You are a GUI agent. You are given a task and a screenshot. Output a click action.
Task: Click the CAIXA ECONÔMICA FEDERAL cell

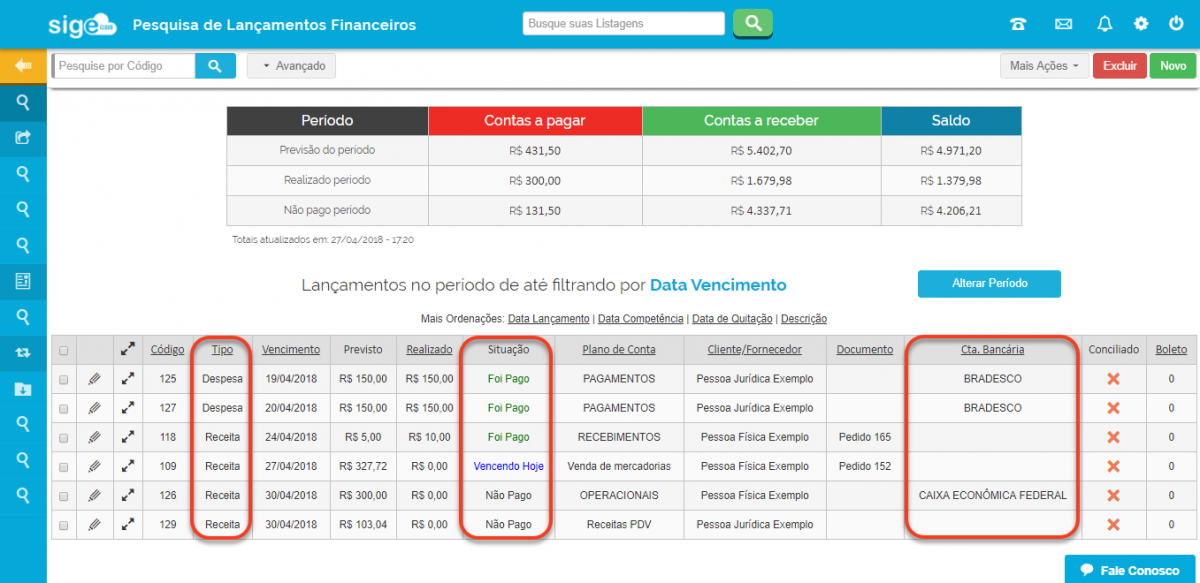(993, 495)
